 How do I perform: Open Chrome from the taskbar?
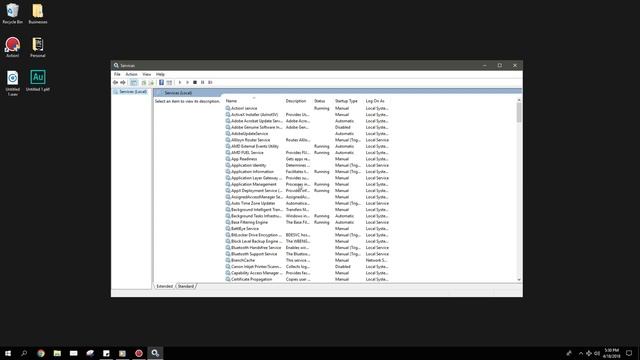click(41, 353)
